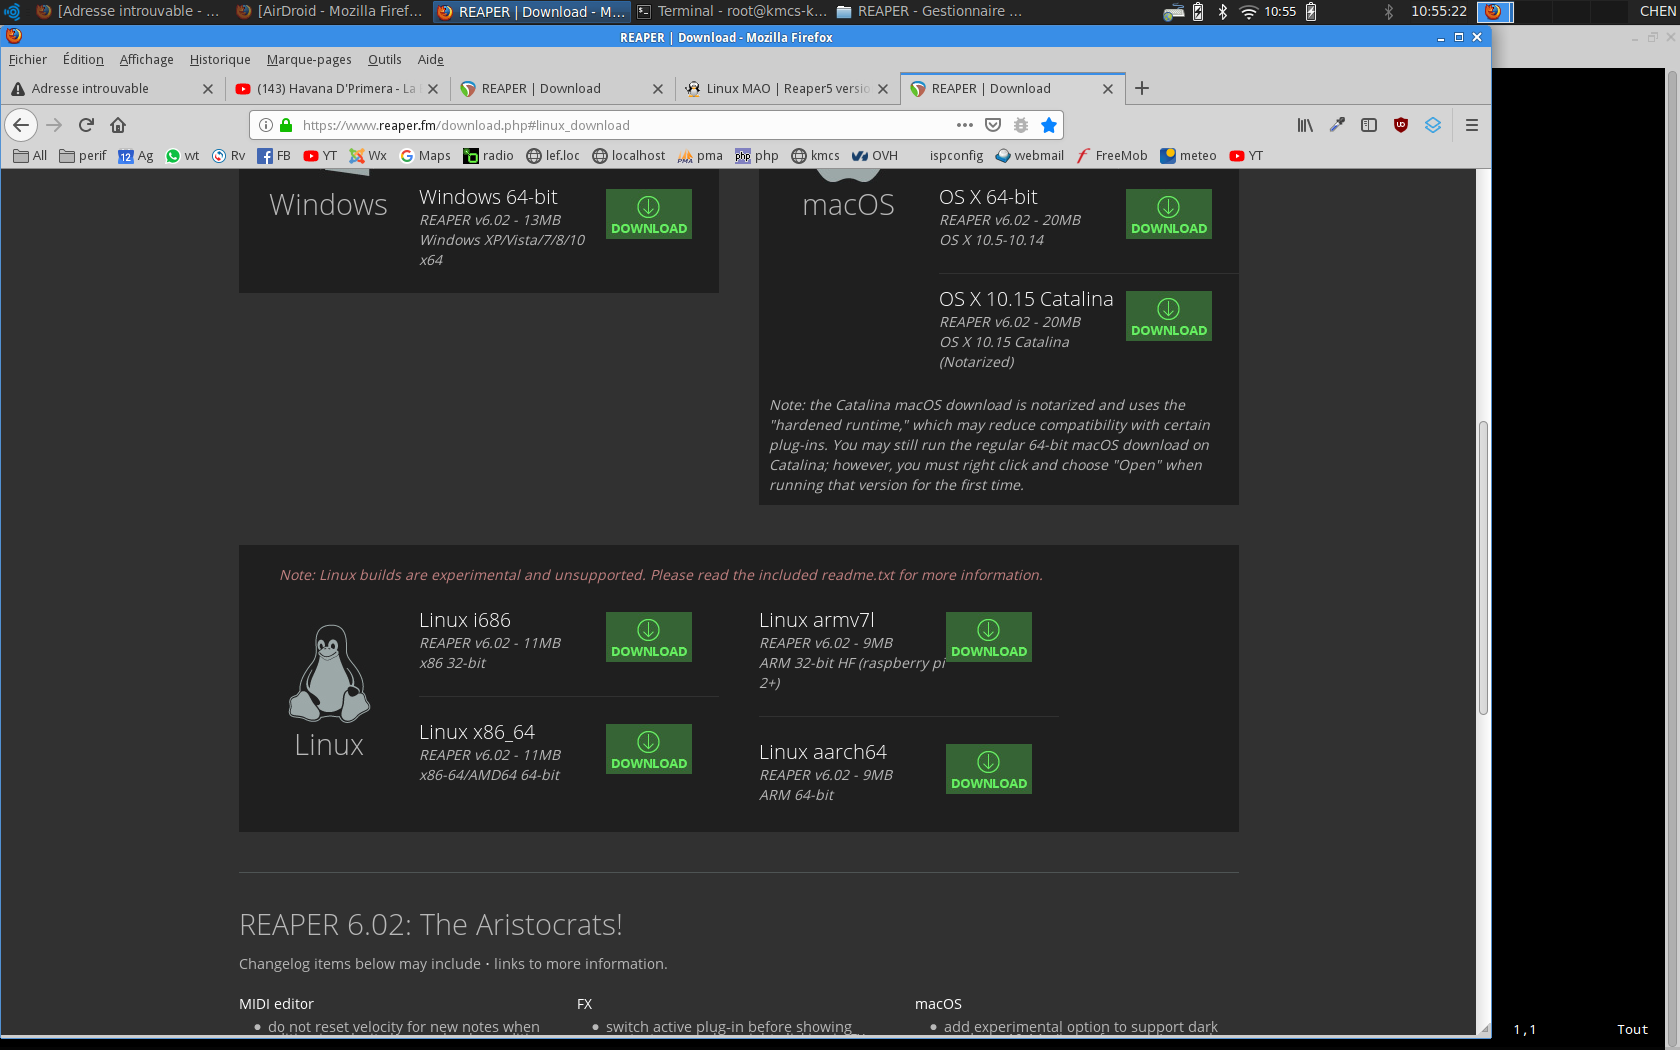Download REAPER for OS X 10.15 Catalina
The image size is (1680, 1050).
coord(1169,316)
